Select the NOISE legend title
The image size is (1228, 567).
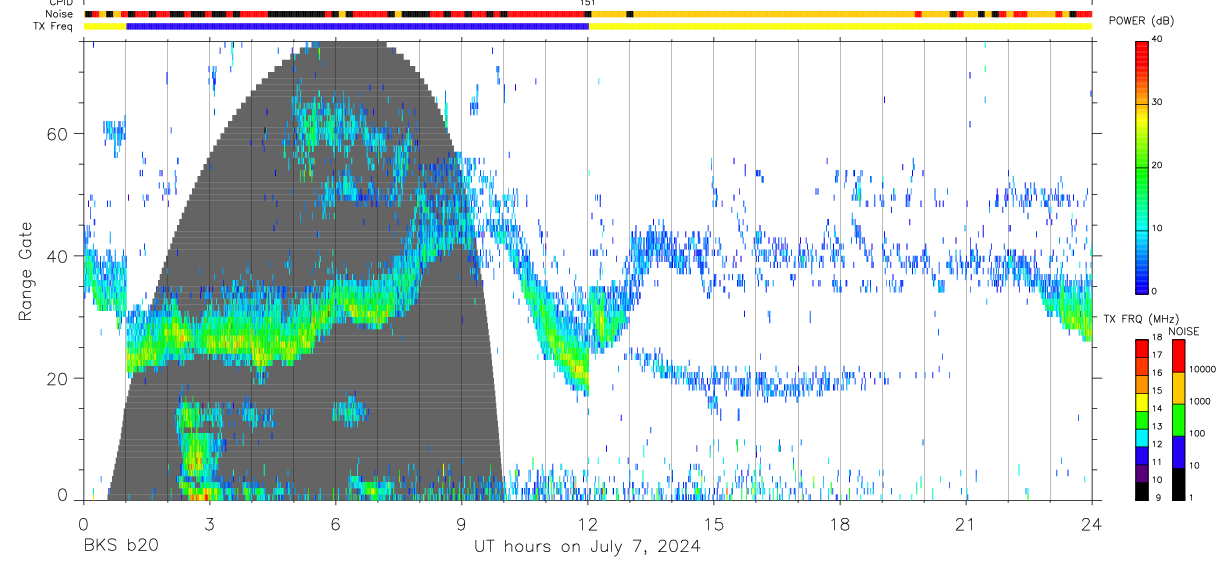click(1184, 331)
